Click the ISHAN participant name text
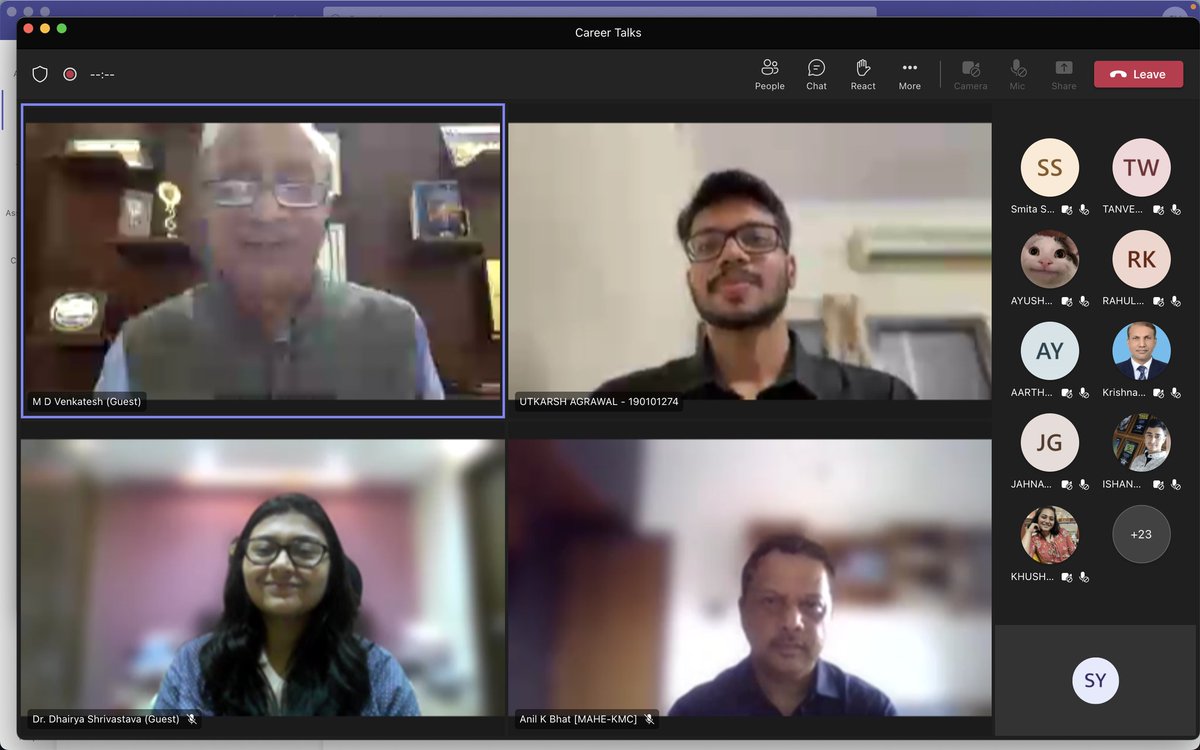The width and height of the screenshot is (1200, 750). click(1124, 485)
